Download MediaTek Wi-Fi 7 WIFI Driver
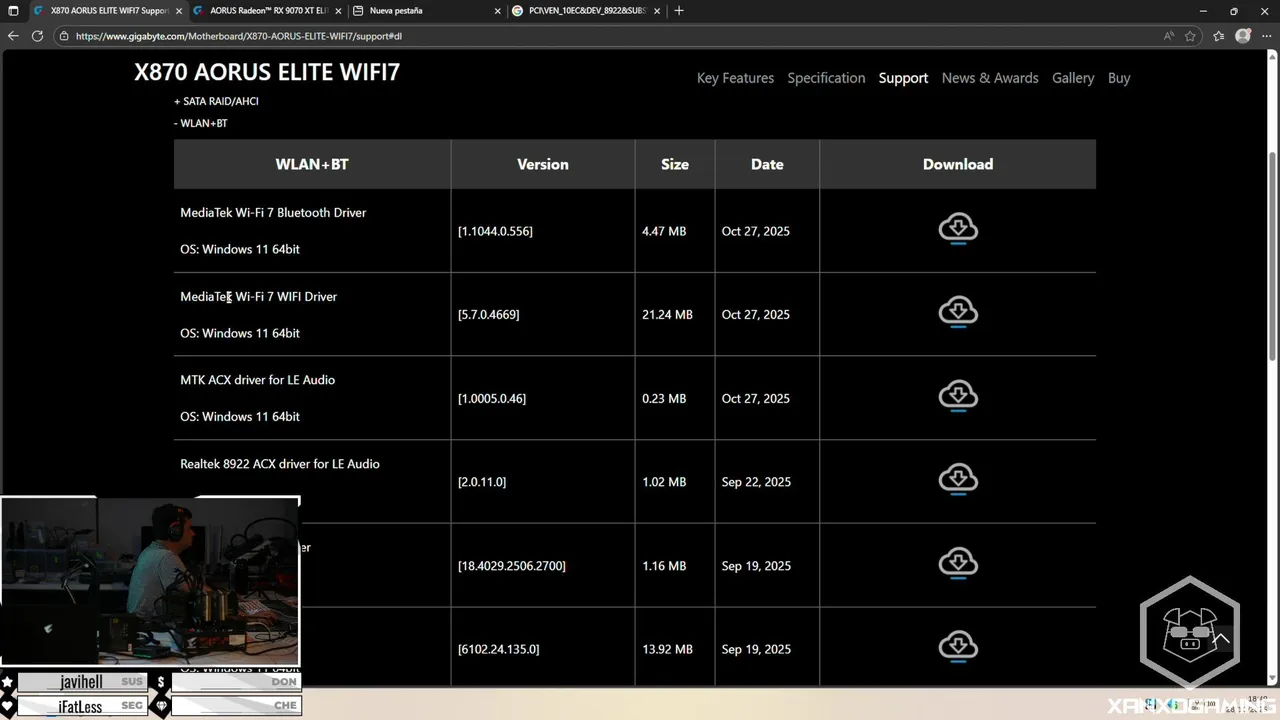The width and height of the screenshot is (1280, 720). (958, 313)
